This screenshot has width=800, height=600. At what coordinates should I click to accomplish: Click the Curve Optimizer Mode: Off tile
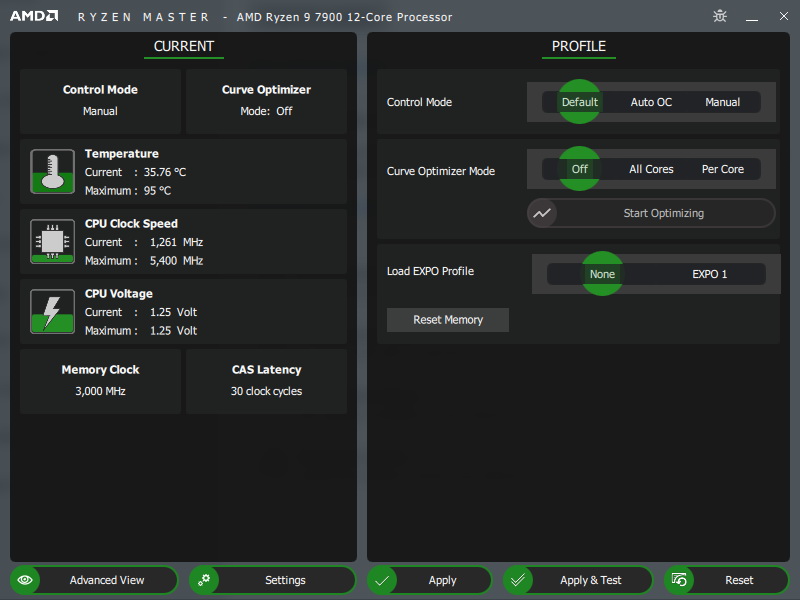266,101
